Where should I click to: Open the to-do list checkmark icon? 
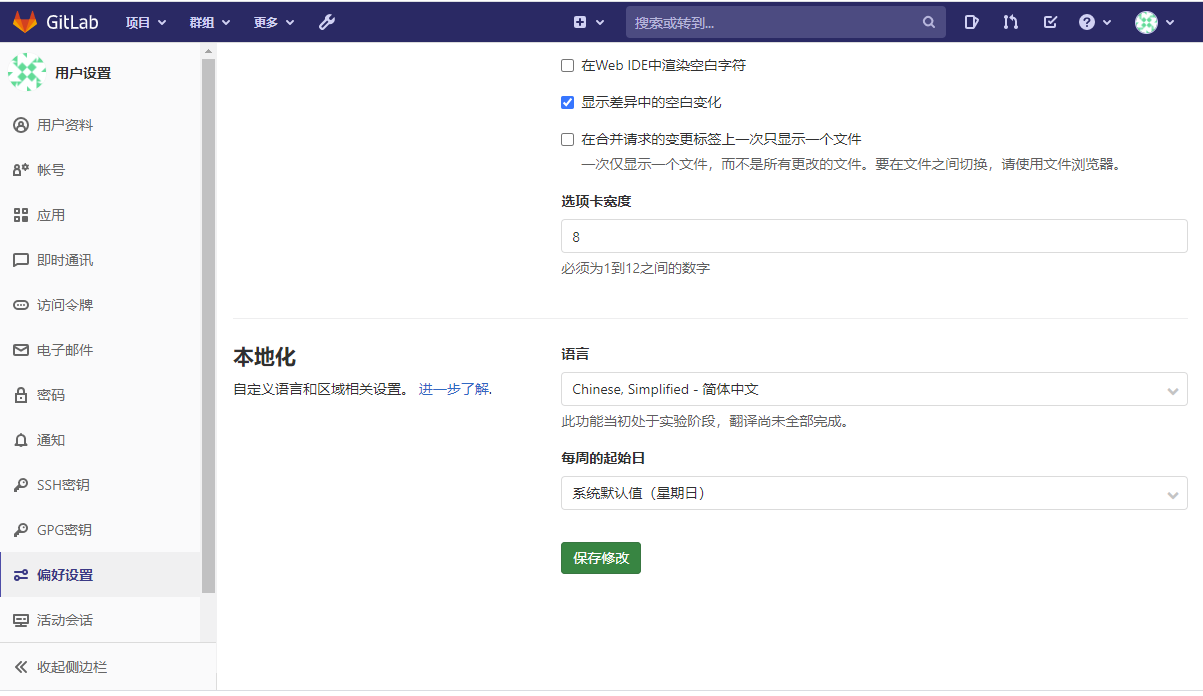tap(1050, 22)
